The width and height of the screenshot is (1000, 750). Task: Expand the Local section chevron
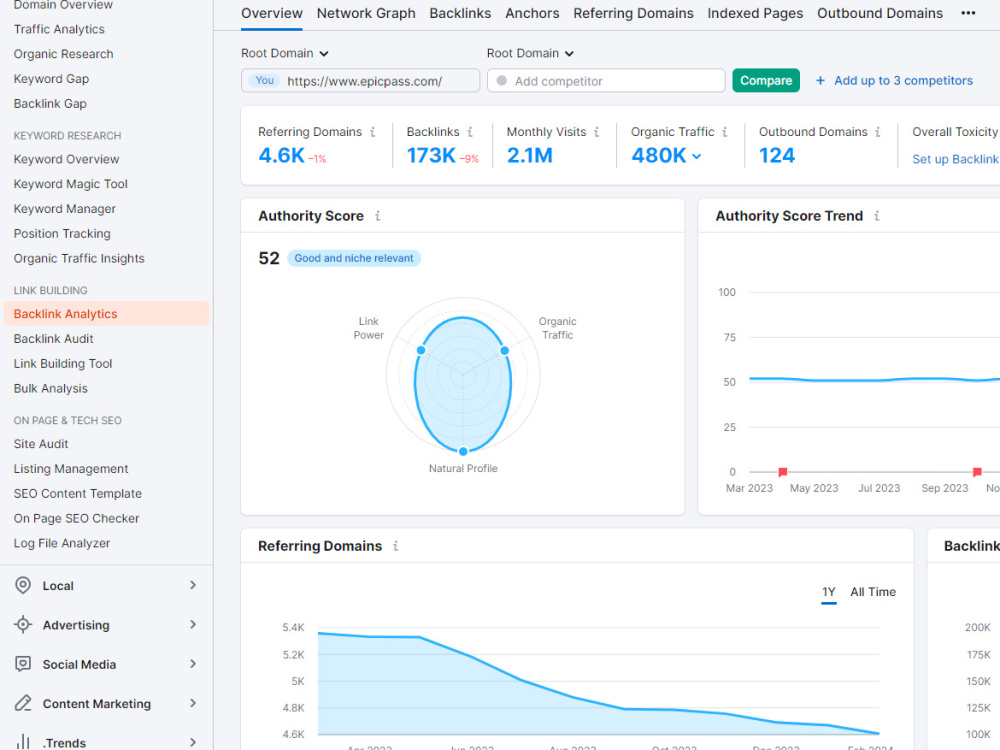(x=193, y=585)
